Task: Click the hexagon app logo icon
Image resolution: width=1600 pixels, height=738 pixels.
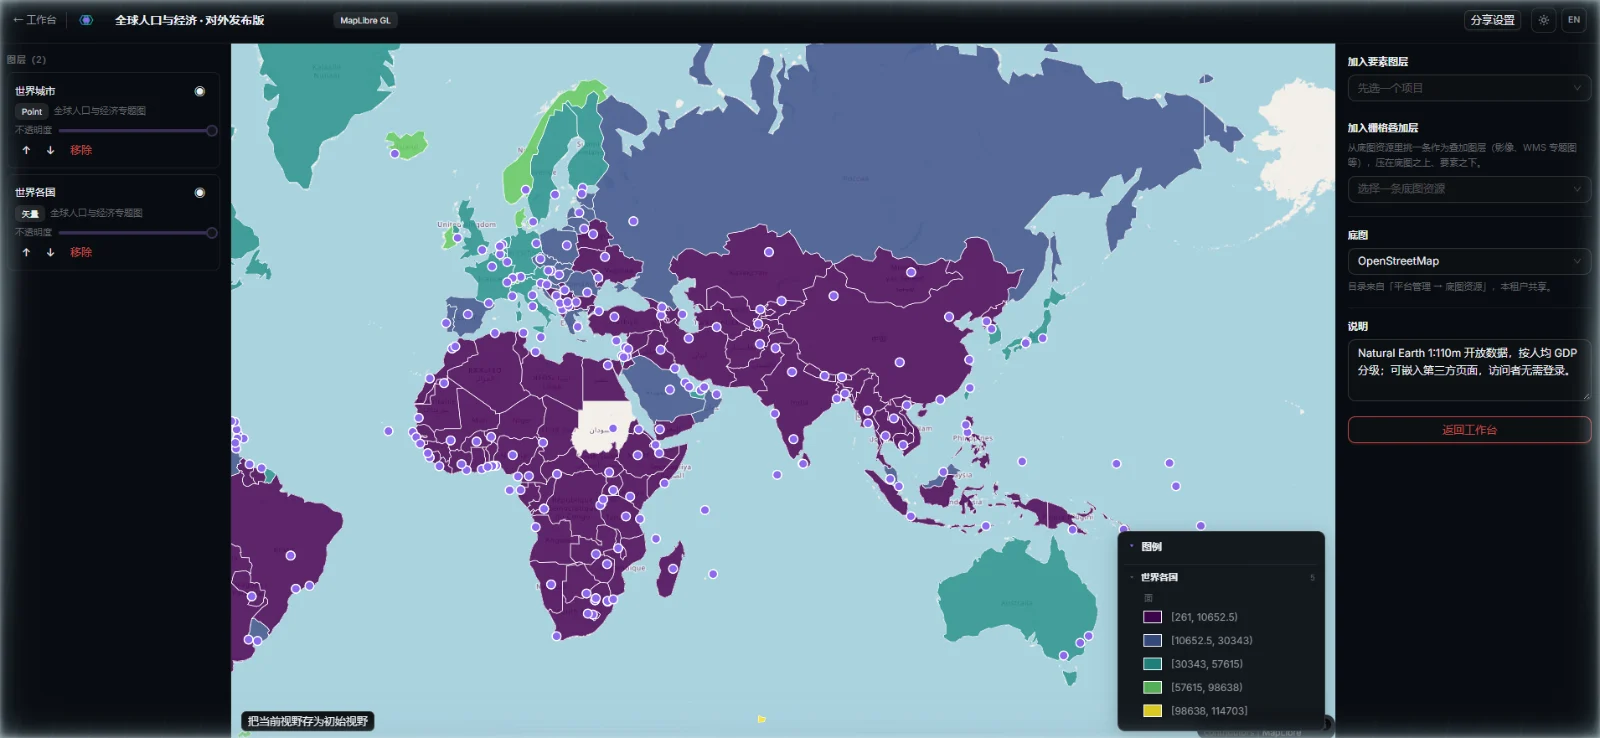Action: 86,20
